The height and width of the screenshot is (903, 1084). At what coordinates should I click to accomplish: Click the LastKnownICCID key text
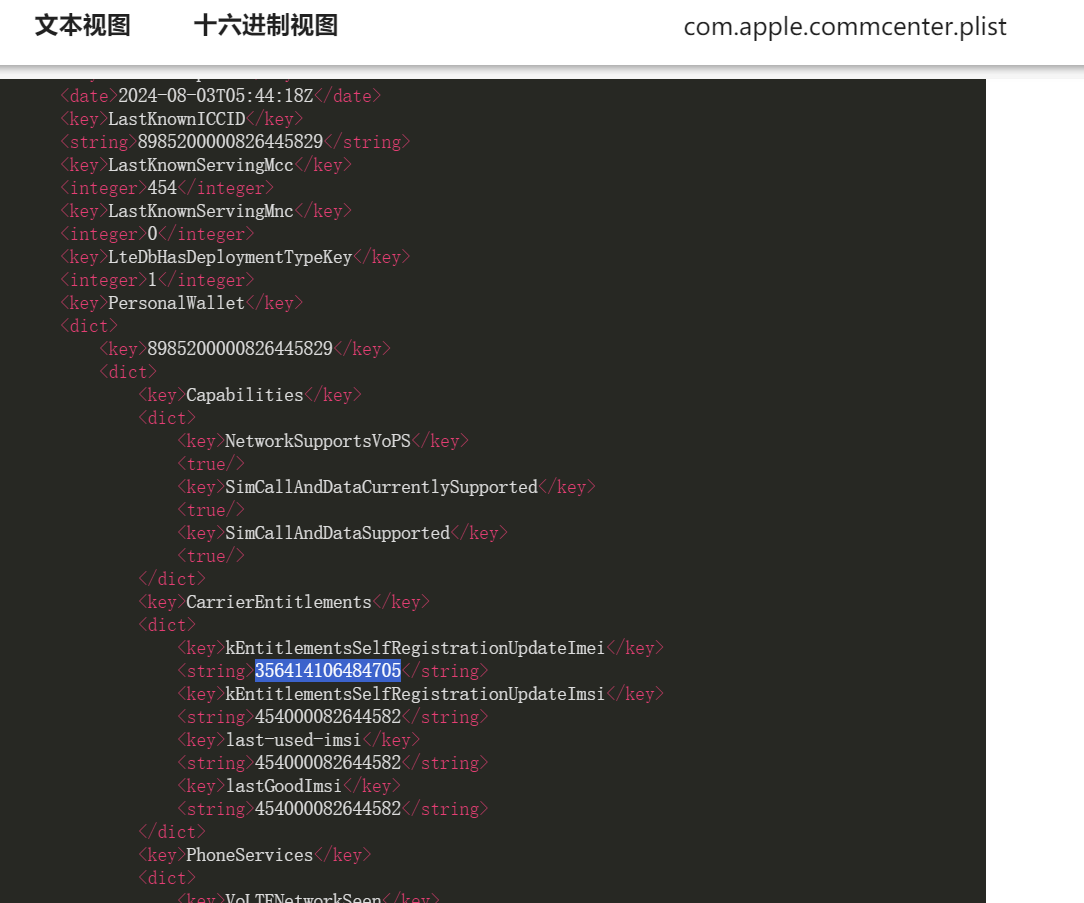tap(176, 119)
